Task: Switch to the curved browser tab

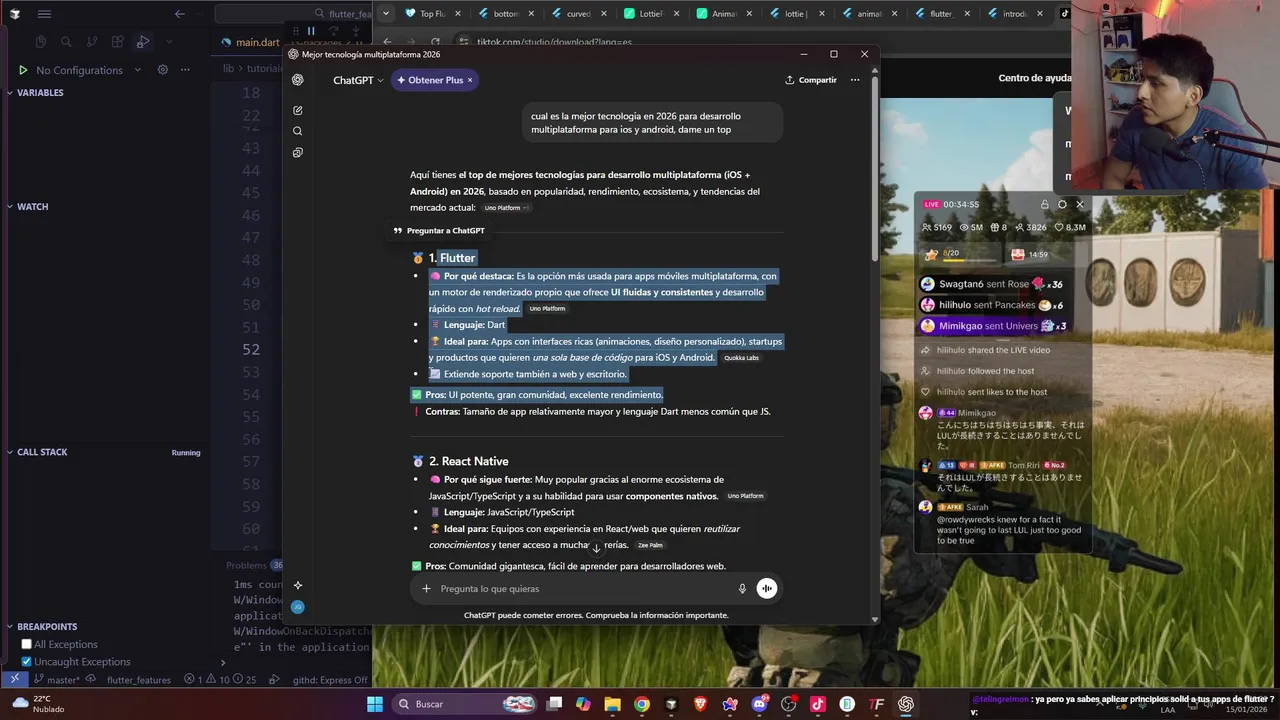Action: pos(579,14)
